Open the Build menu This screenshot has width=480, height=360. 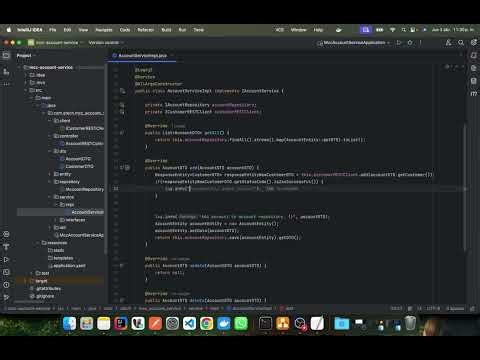166,30
